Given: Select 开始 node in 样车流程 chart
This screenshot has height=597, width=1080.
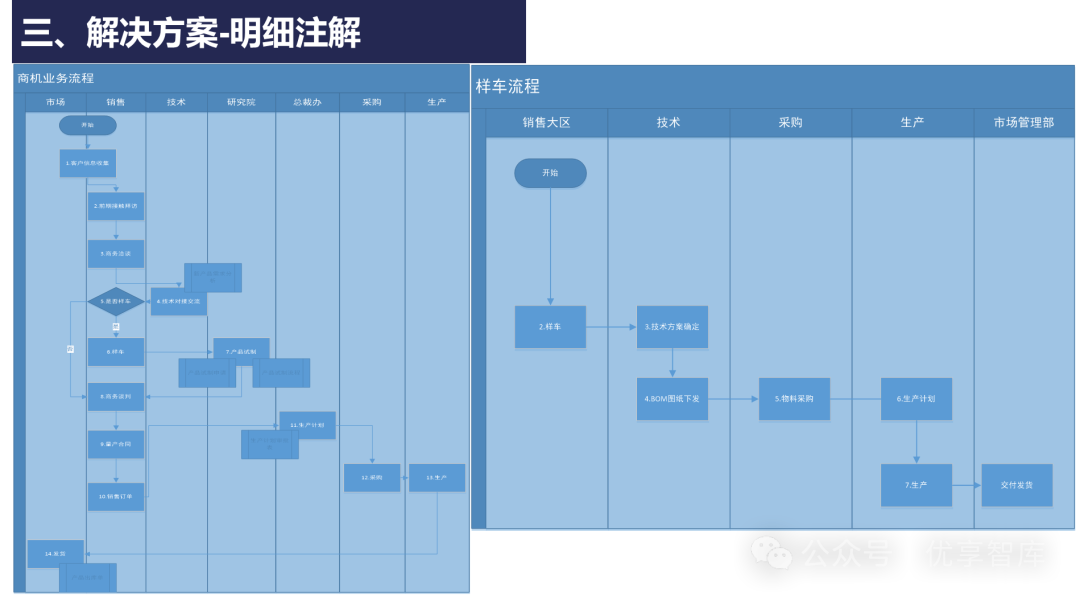Looking at the screenshot, I should click(x=550, y=173).
